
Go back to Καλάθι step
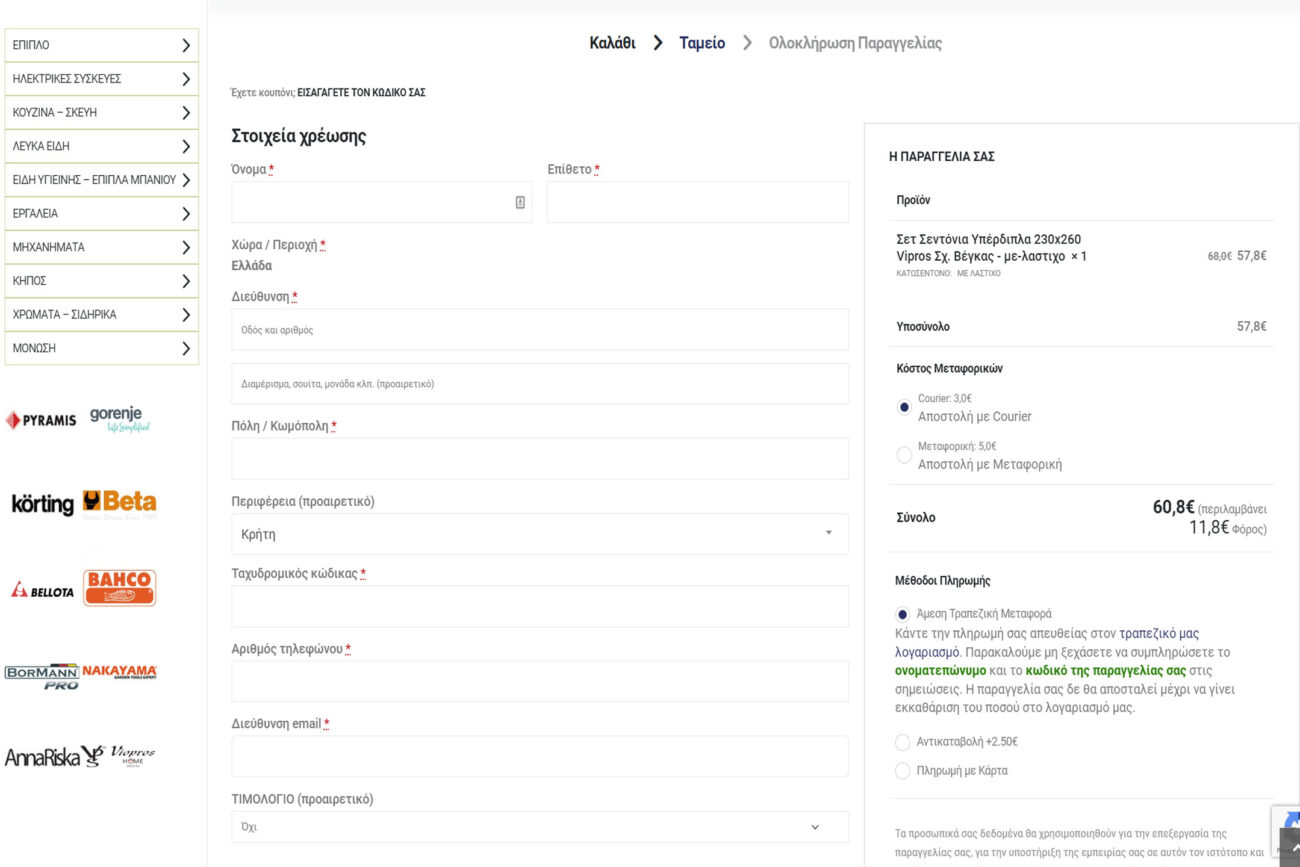[x=612, y=43]
